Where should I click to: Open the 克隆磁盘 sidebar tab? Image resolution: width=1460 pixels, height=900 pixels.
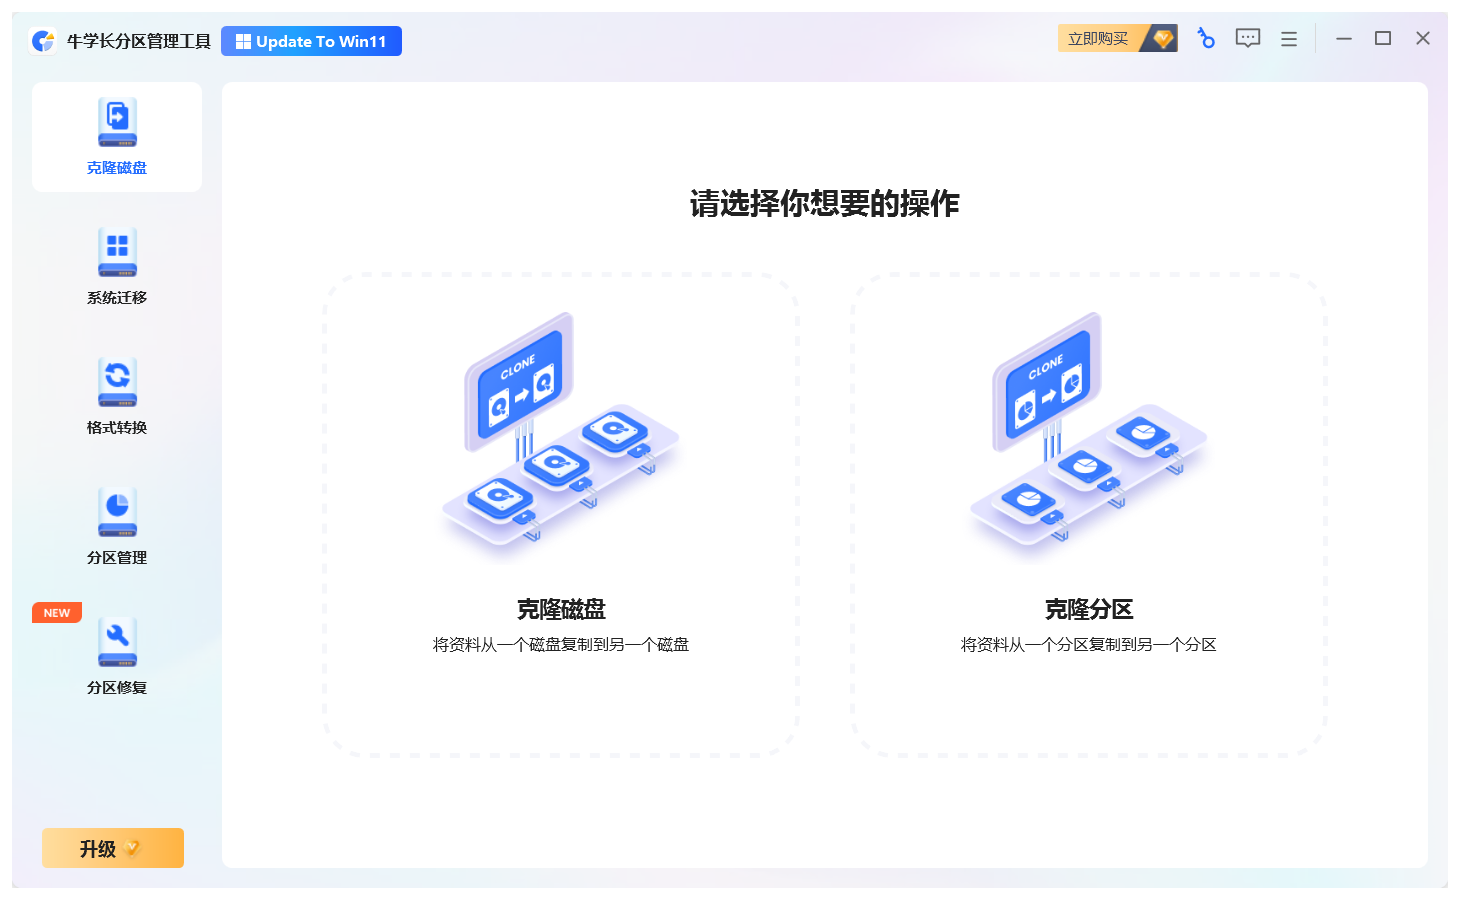pyautogui.click(x=117, y=137)
